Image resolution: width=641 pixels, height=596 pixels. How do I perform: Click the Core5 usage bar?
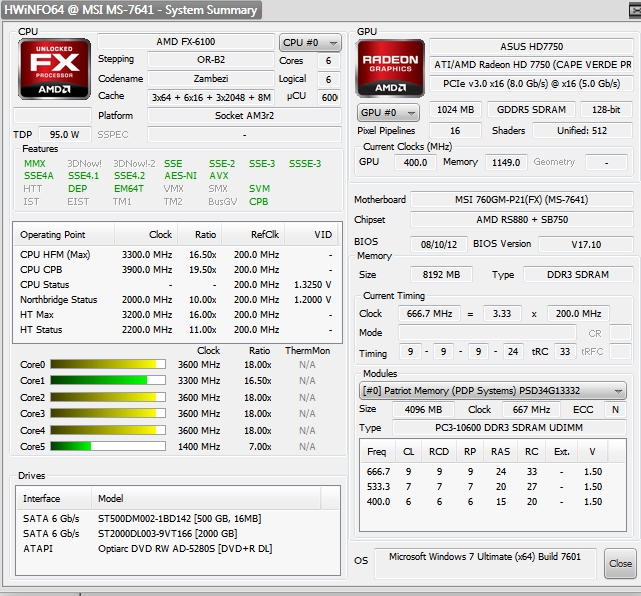click(108, 446)
